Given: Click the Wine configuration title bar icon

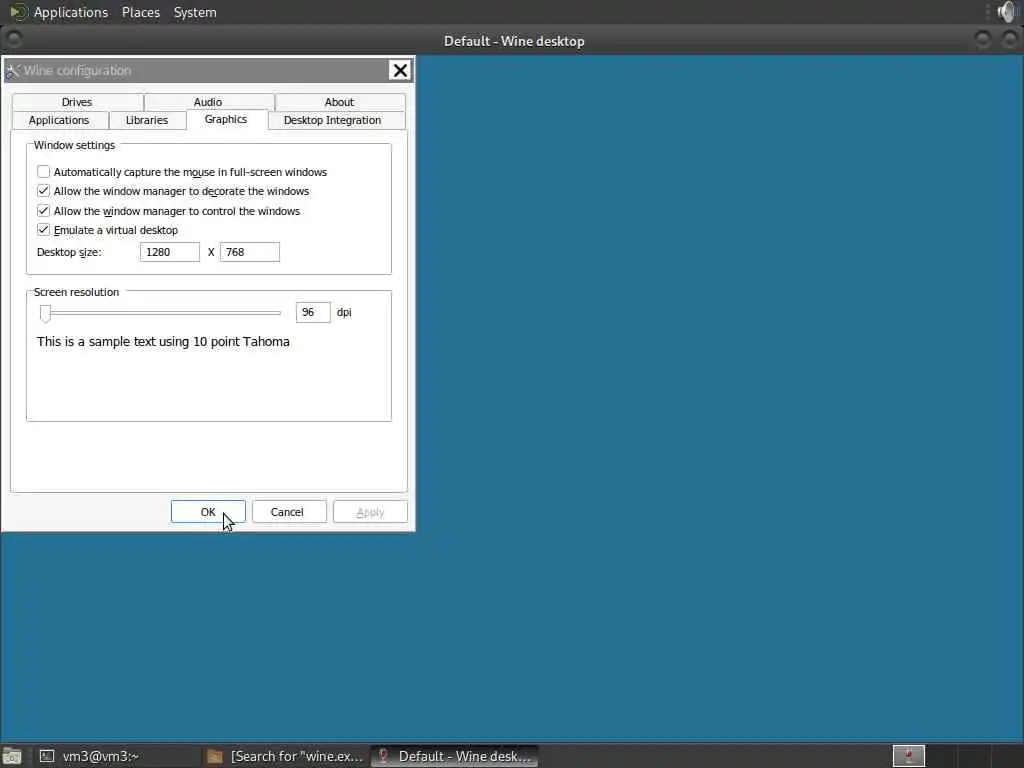Looking at the screenshot, I should (x=13, y=71).
